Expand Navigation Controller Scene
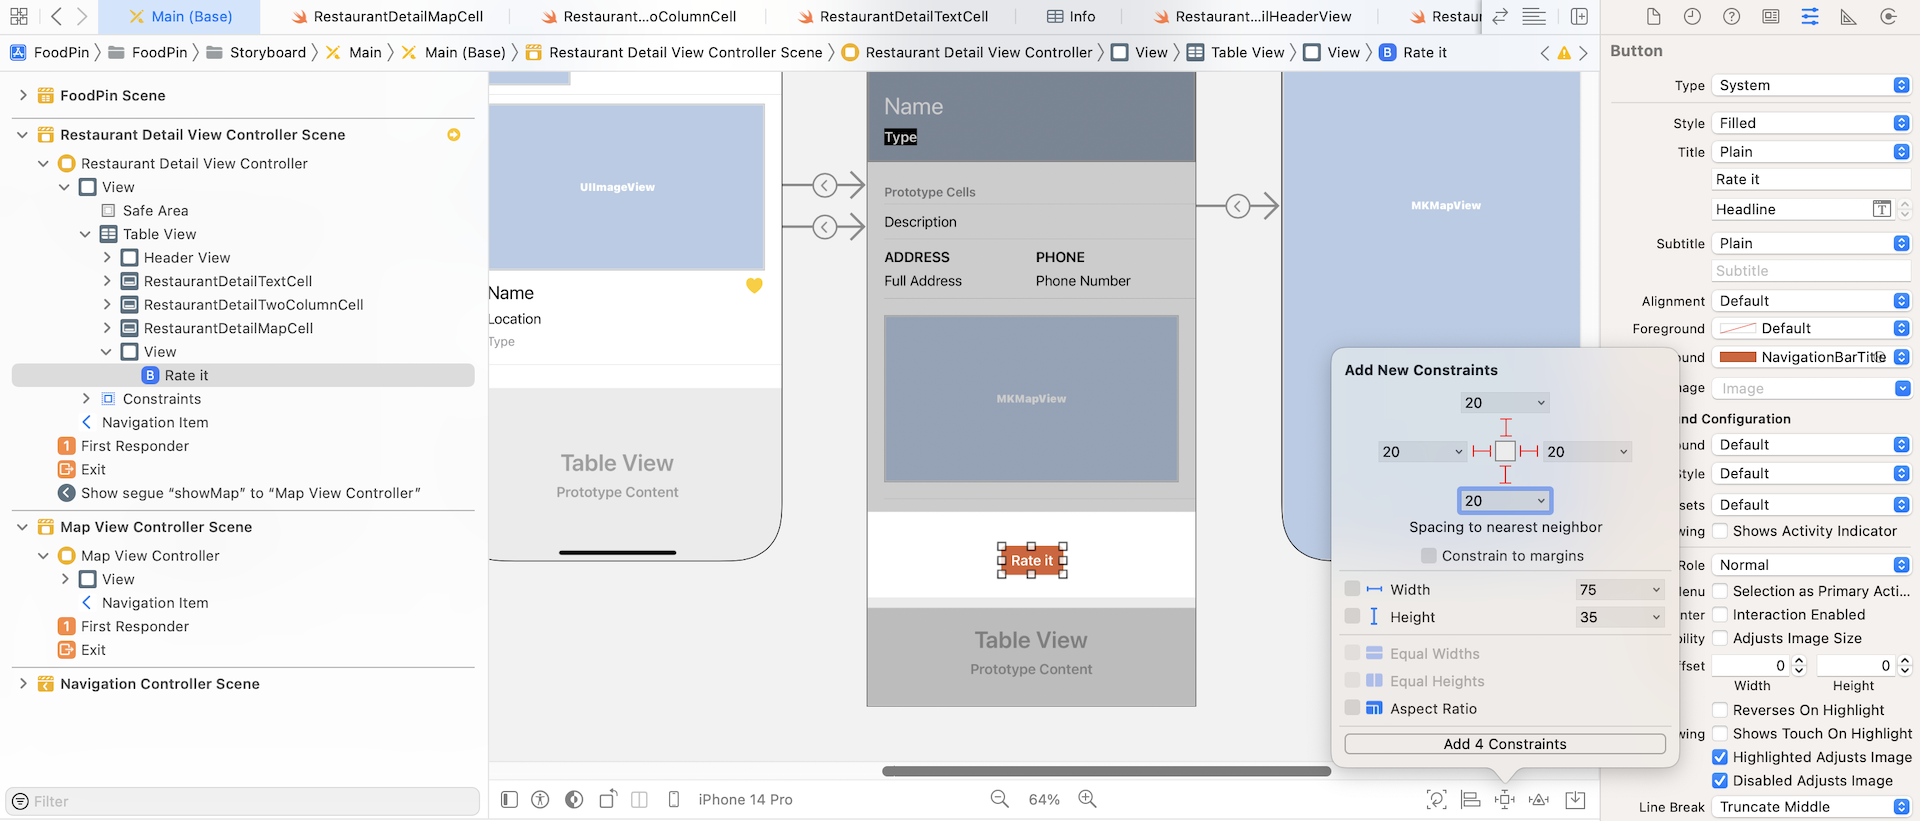 (x=23, y=684)
